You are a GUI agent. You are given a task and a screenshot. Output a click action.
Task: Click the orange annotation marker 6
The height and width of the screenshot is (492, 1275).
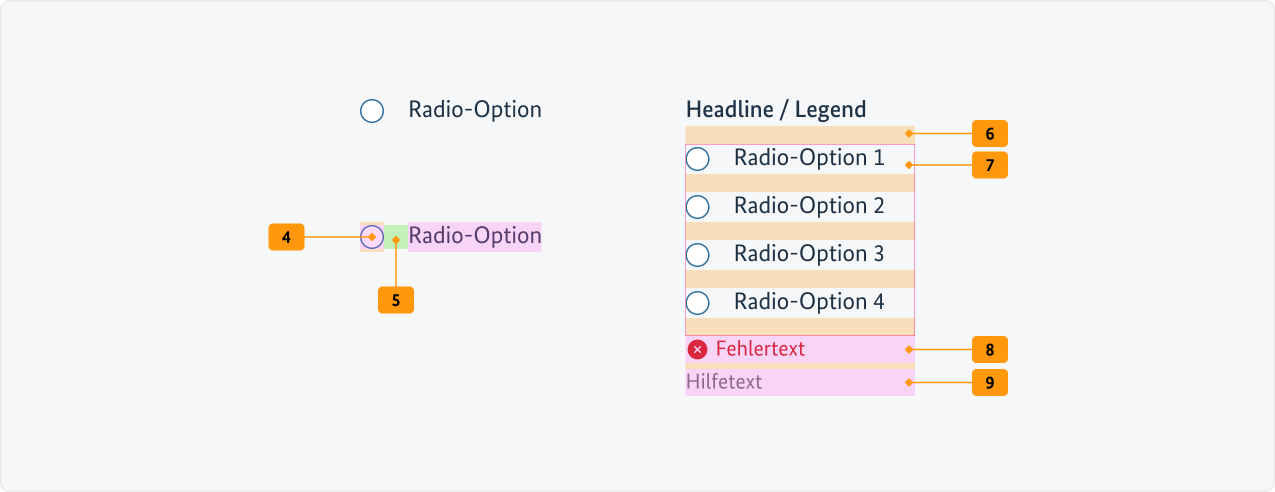click(989, 133)
